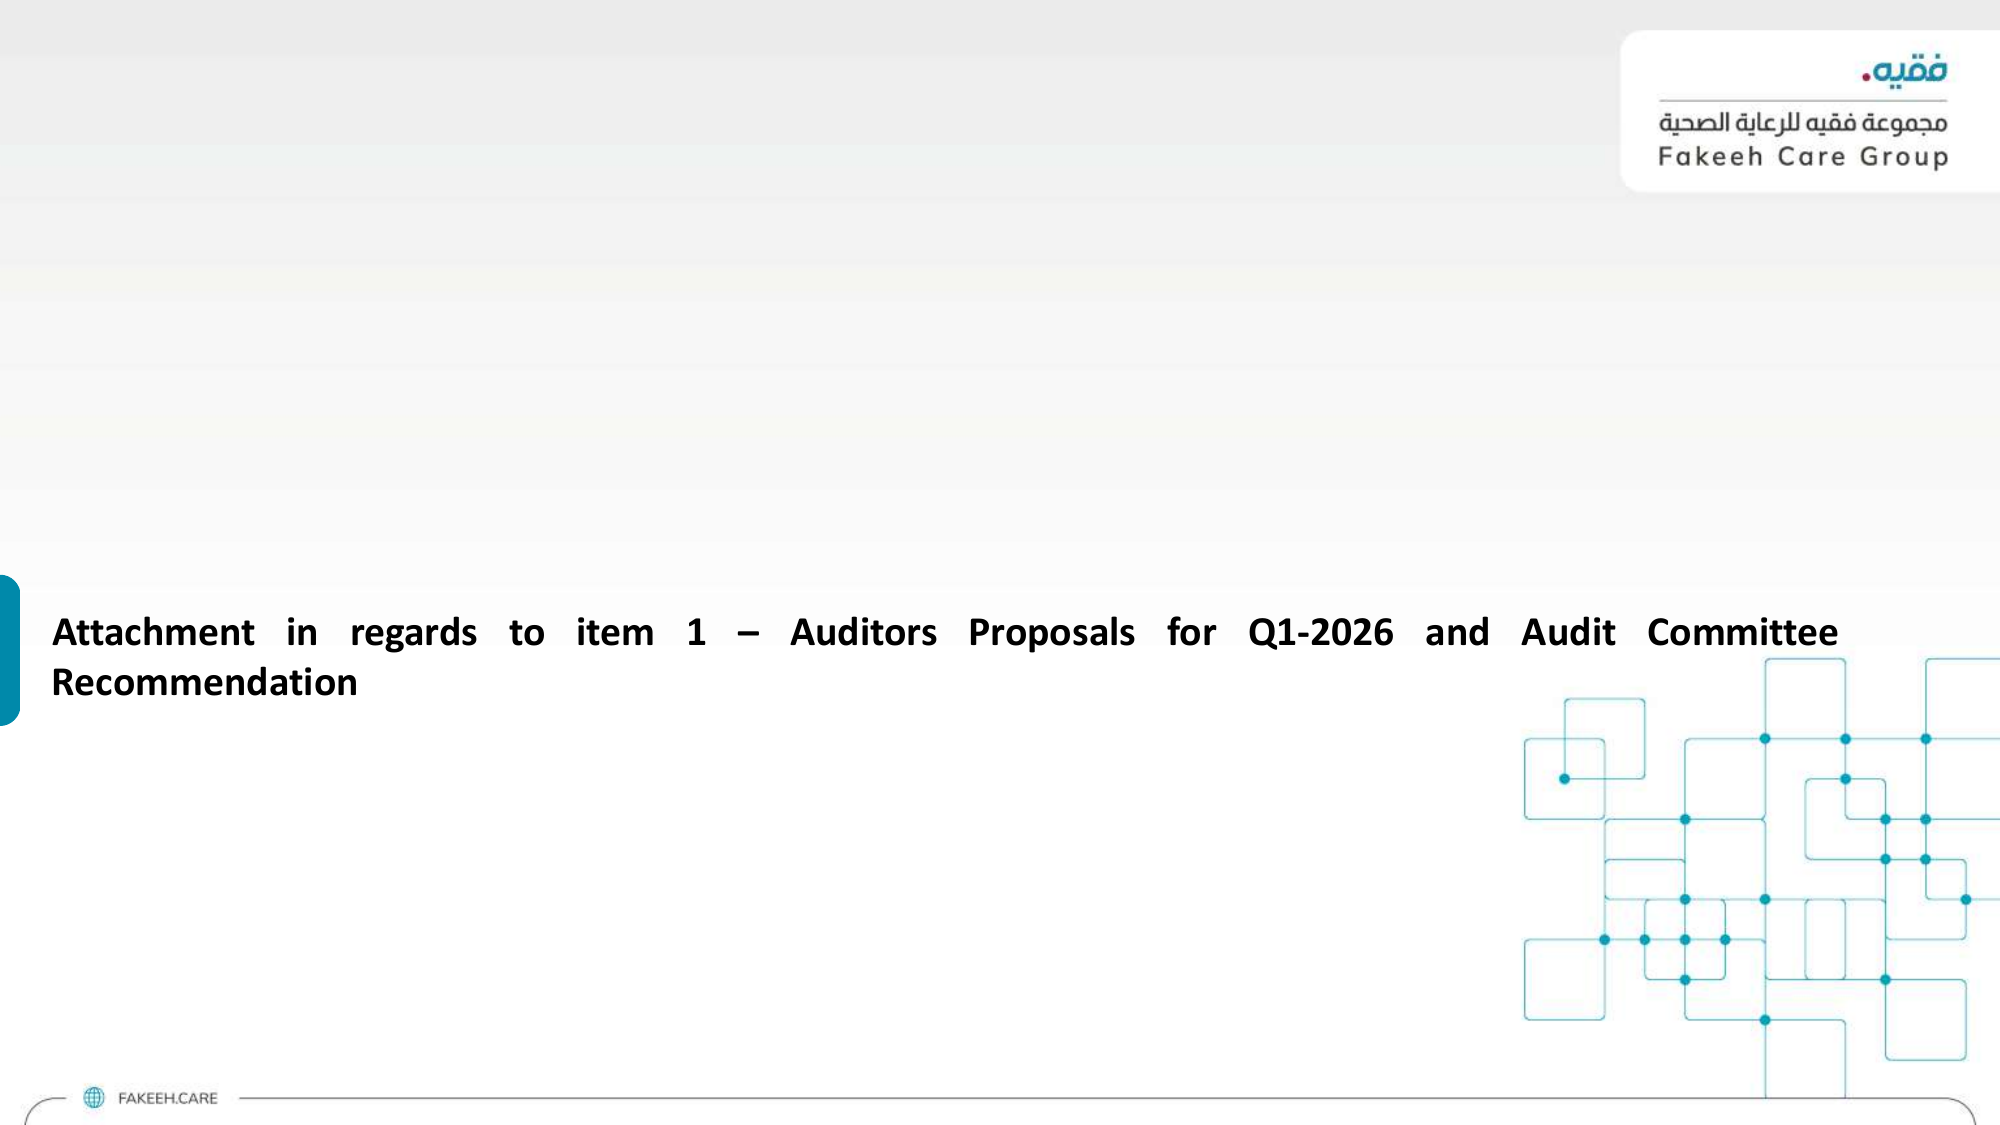Click the standalone empty square at the pattern's lower left

coord(1564,980)
